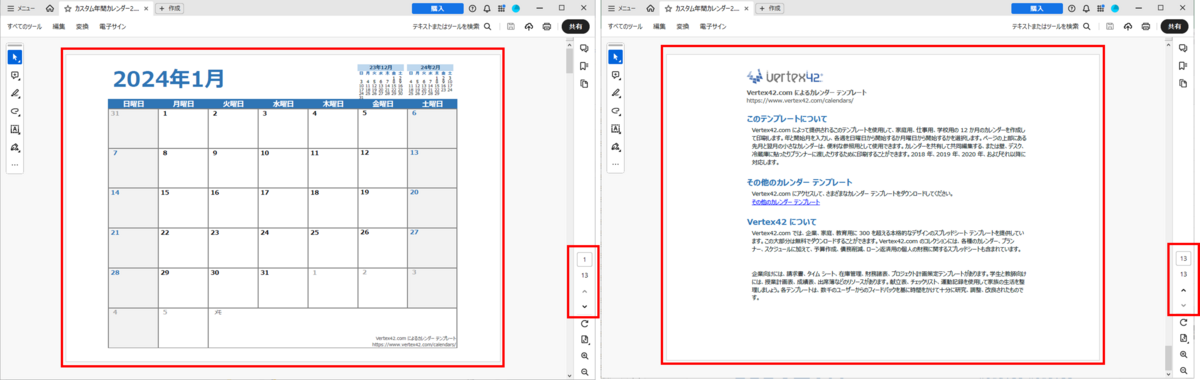Rotate page icon in left window
Viewport: 1200px width, 380px height.
pyautogui.click(x=584, y=324)
